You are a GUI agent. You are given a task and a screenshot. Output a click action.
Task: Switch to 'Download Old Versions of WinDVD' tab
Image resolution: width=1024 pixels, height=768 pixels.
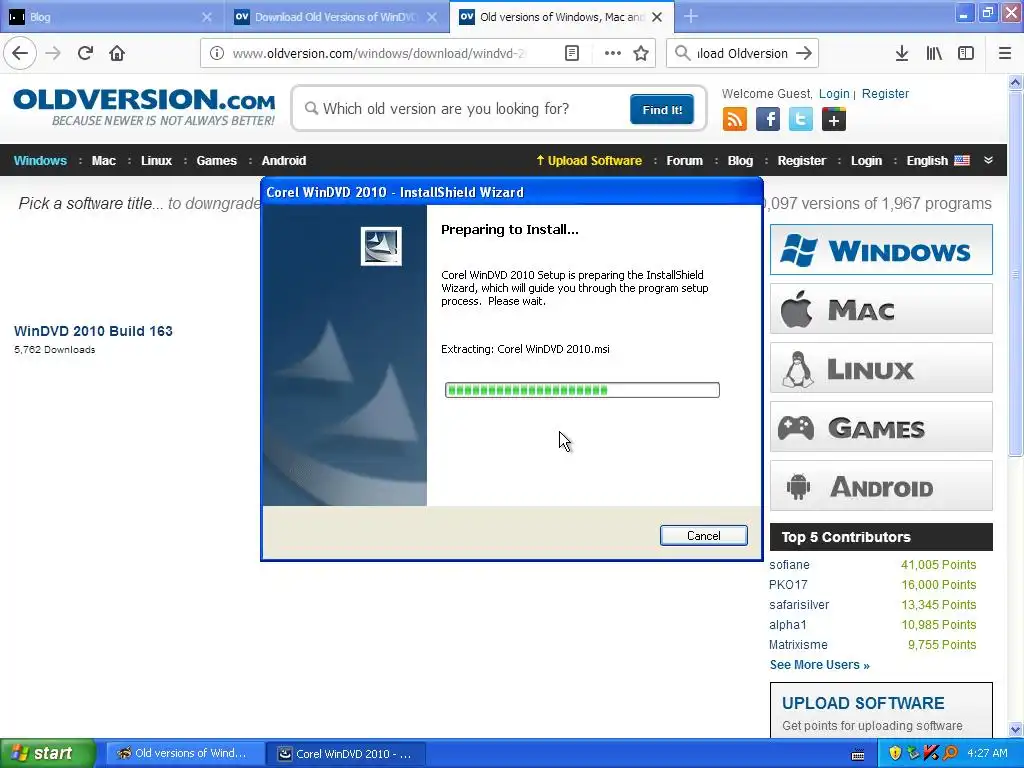pos(336,17)
